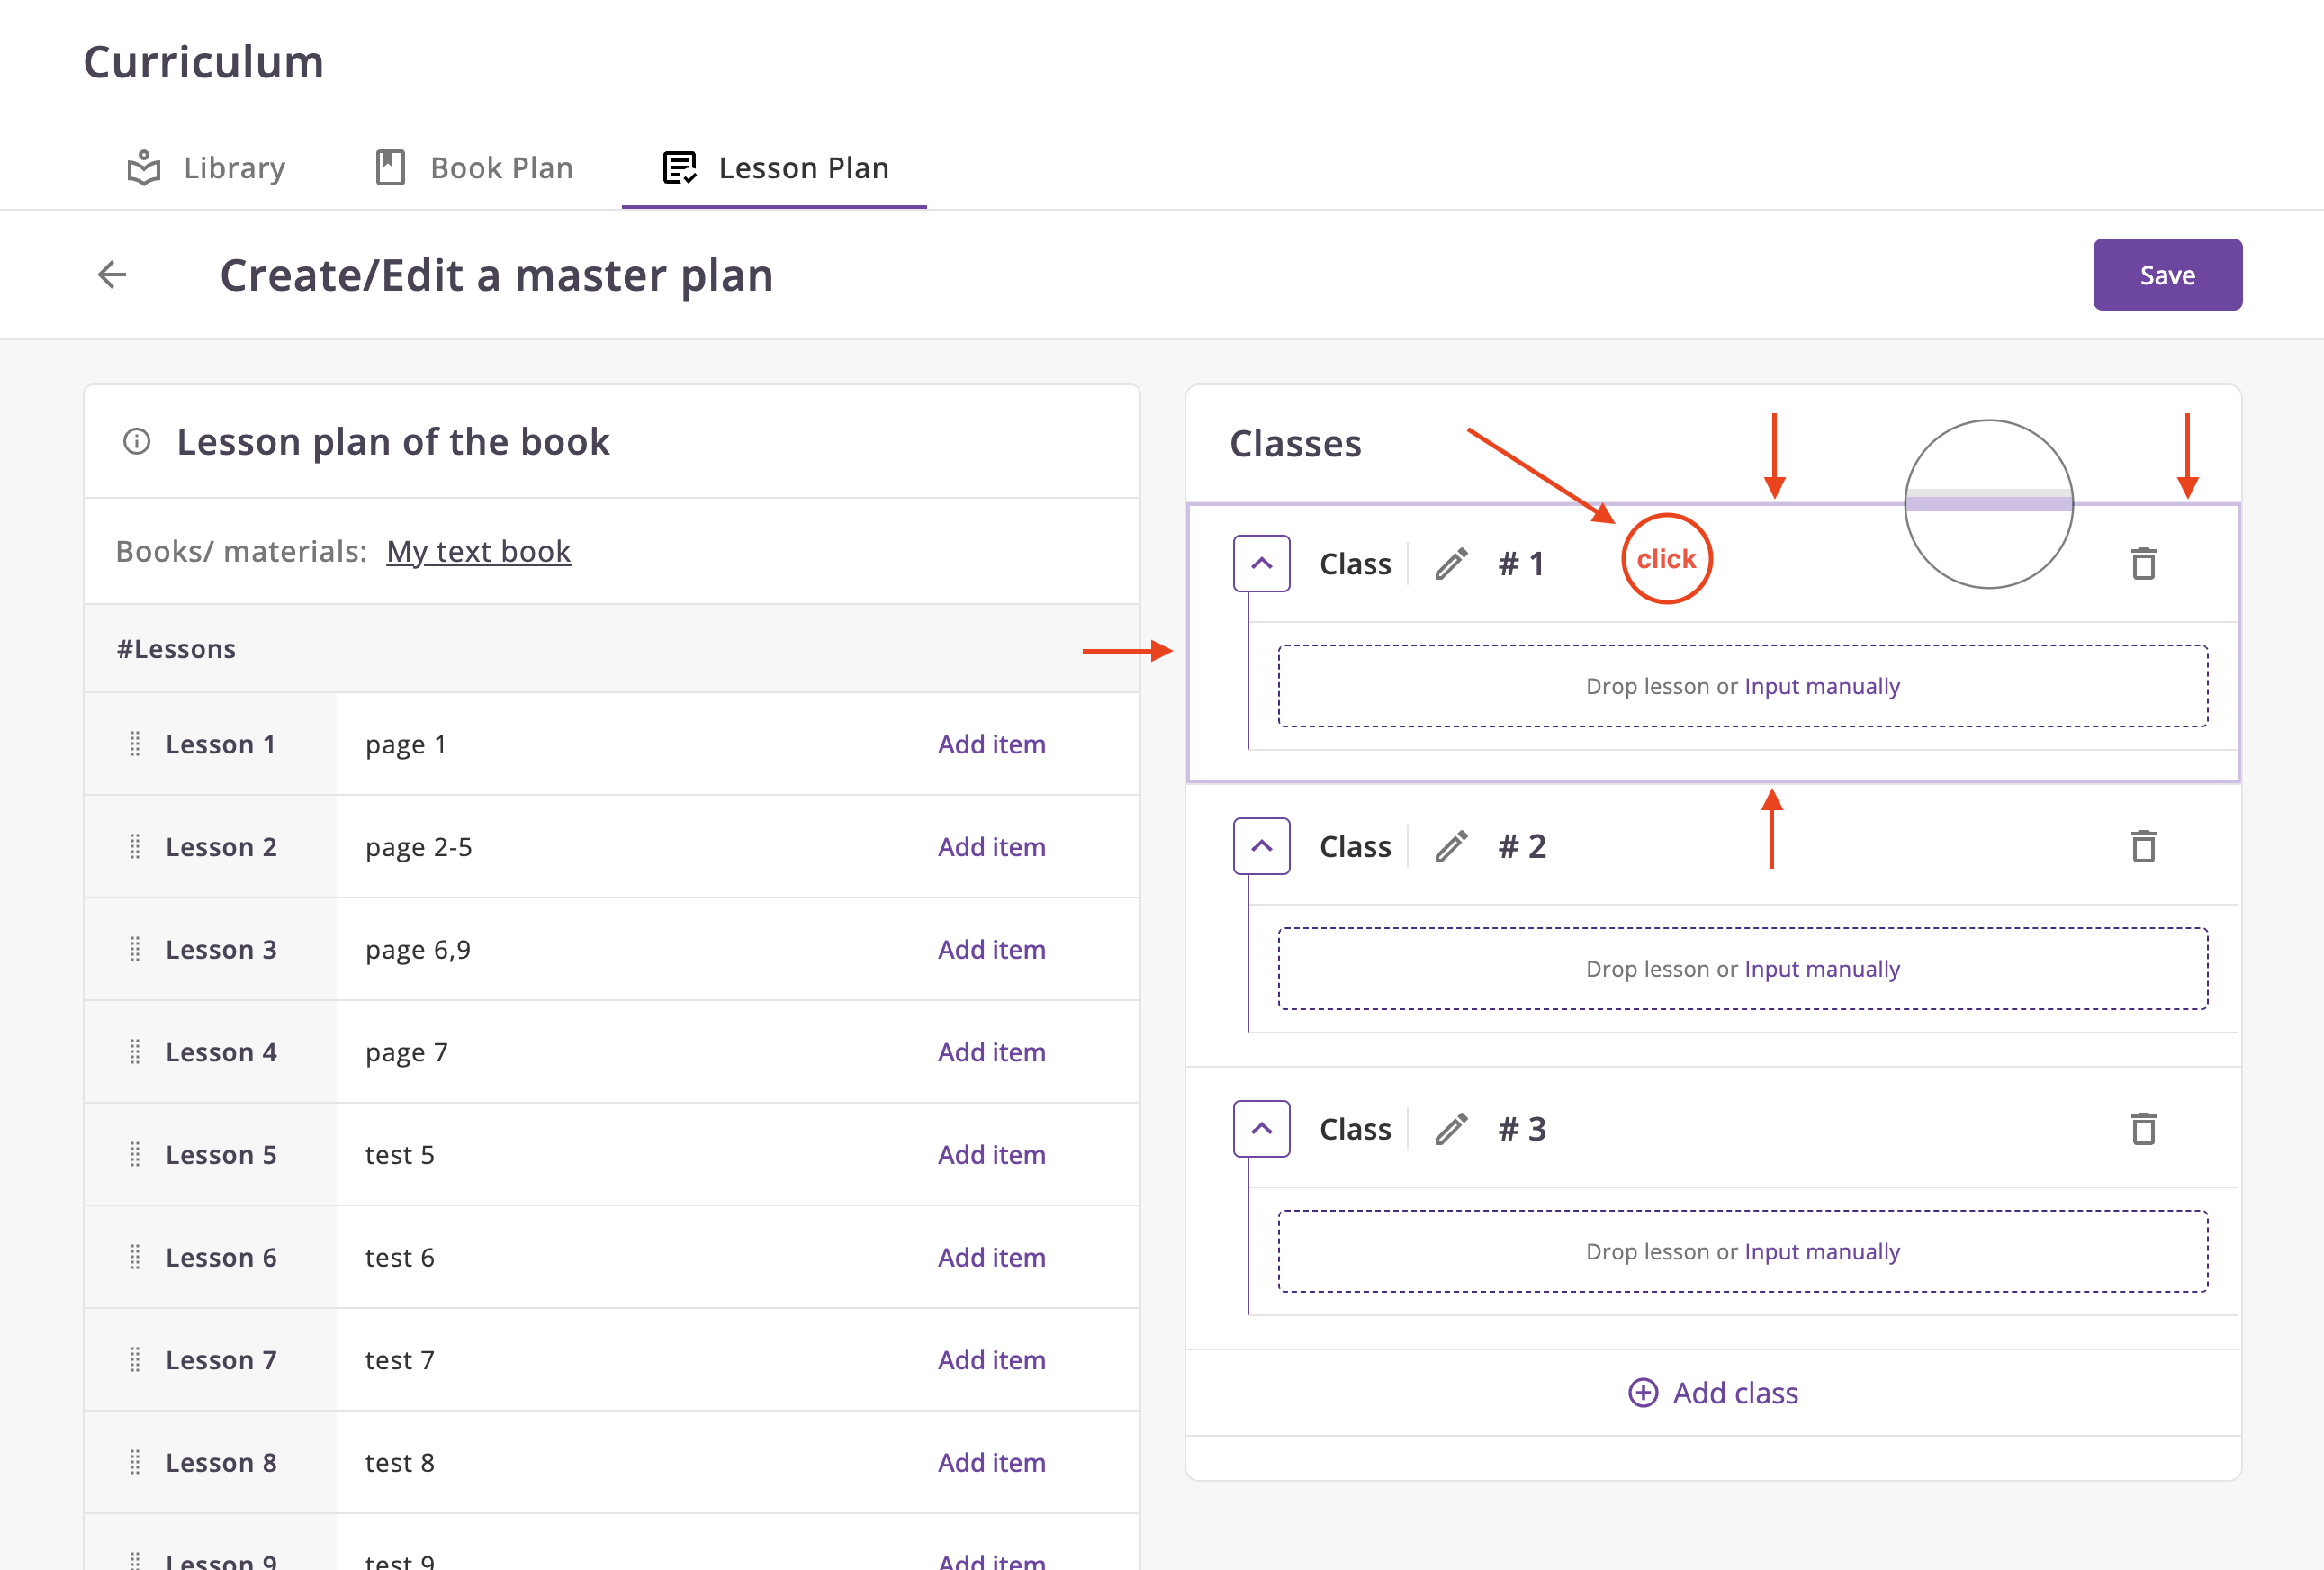Viewport: 2324px width, 1570px height.
Task: Open the Book Plan tab
Action: point(475,168)
